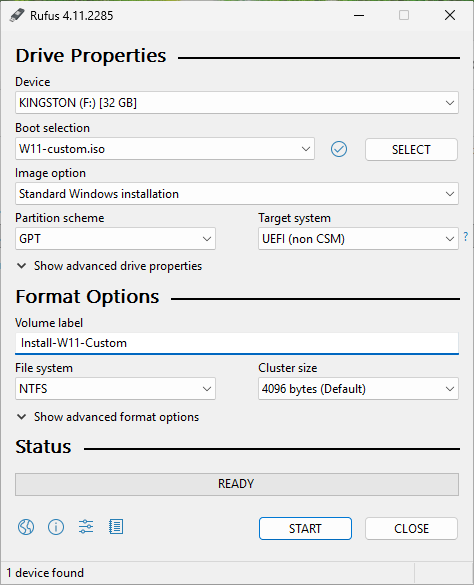Close the Rufus window with X

click(x=450, y=15)
